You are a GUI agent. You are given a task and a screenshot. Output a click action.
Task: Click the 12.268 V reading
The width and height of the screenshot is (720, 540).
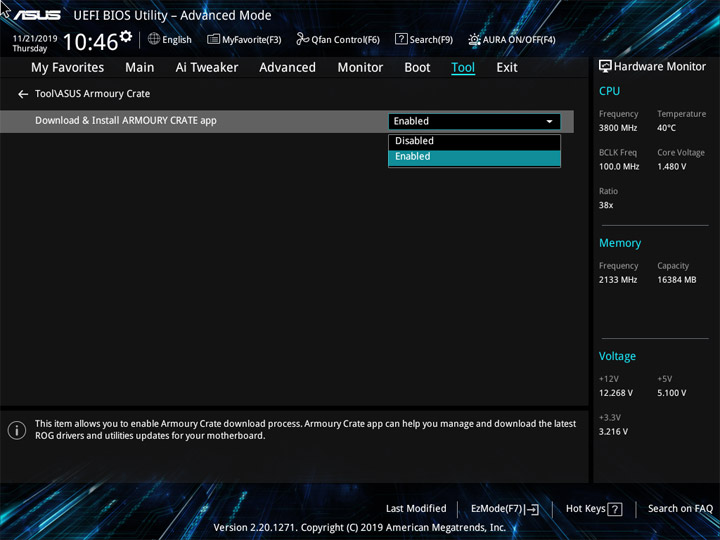click(x=615, y=393)
